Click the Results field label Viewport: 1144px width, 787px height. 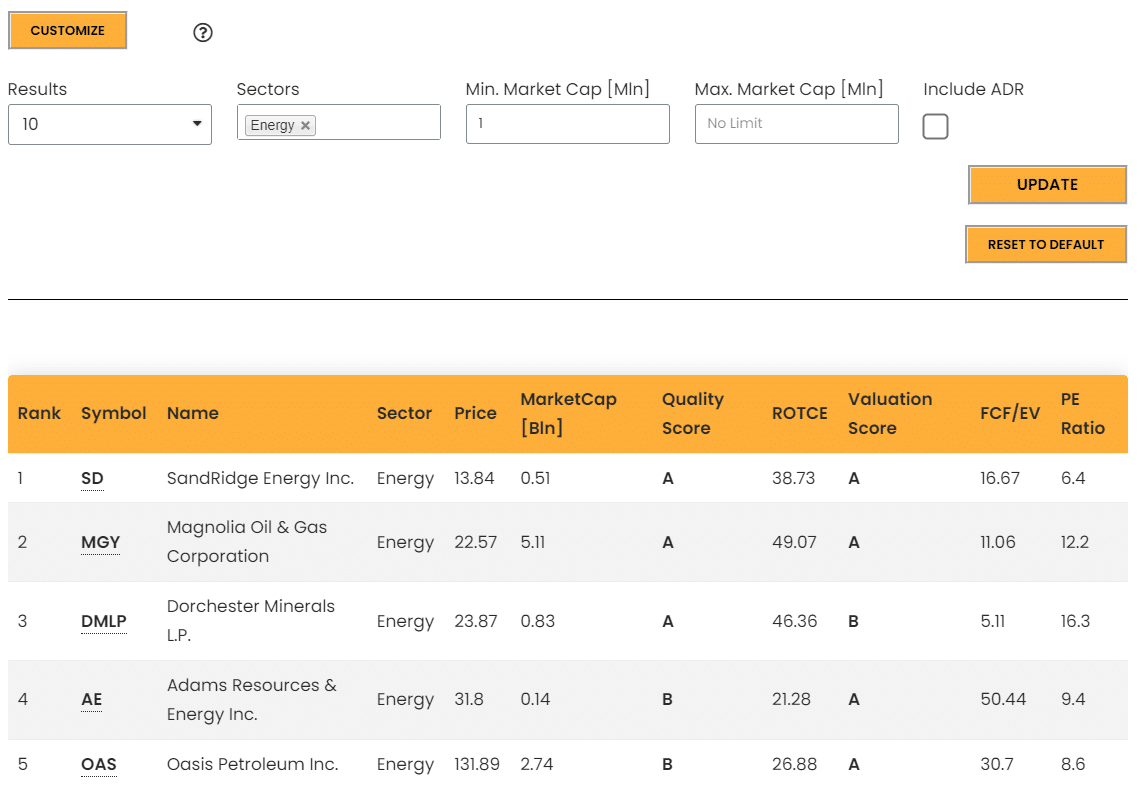coord(37,89)
